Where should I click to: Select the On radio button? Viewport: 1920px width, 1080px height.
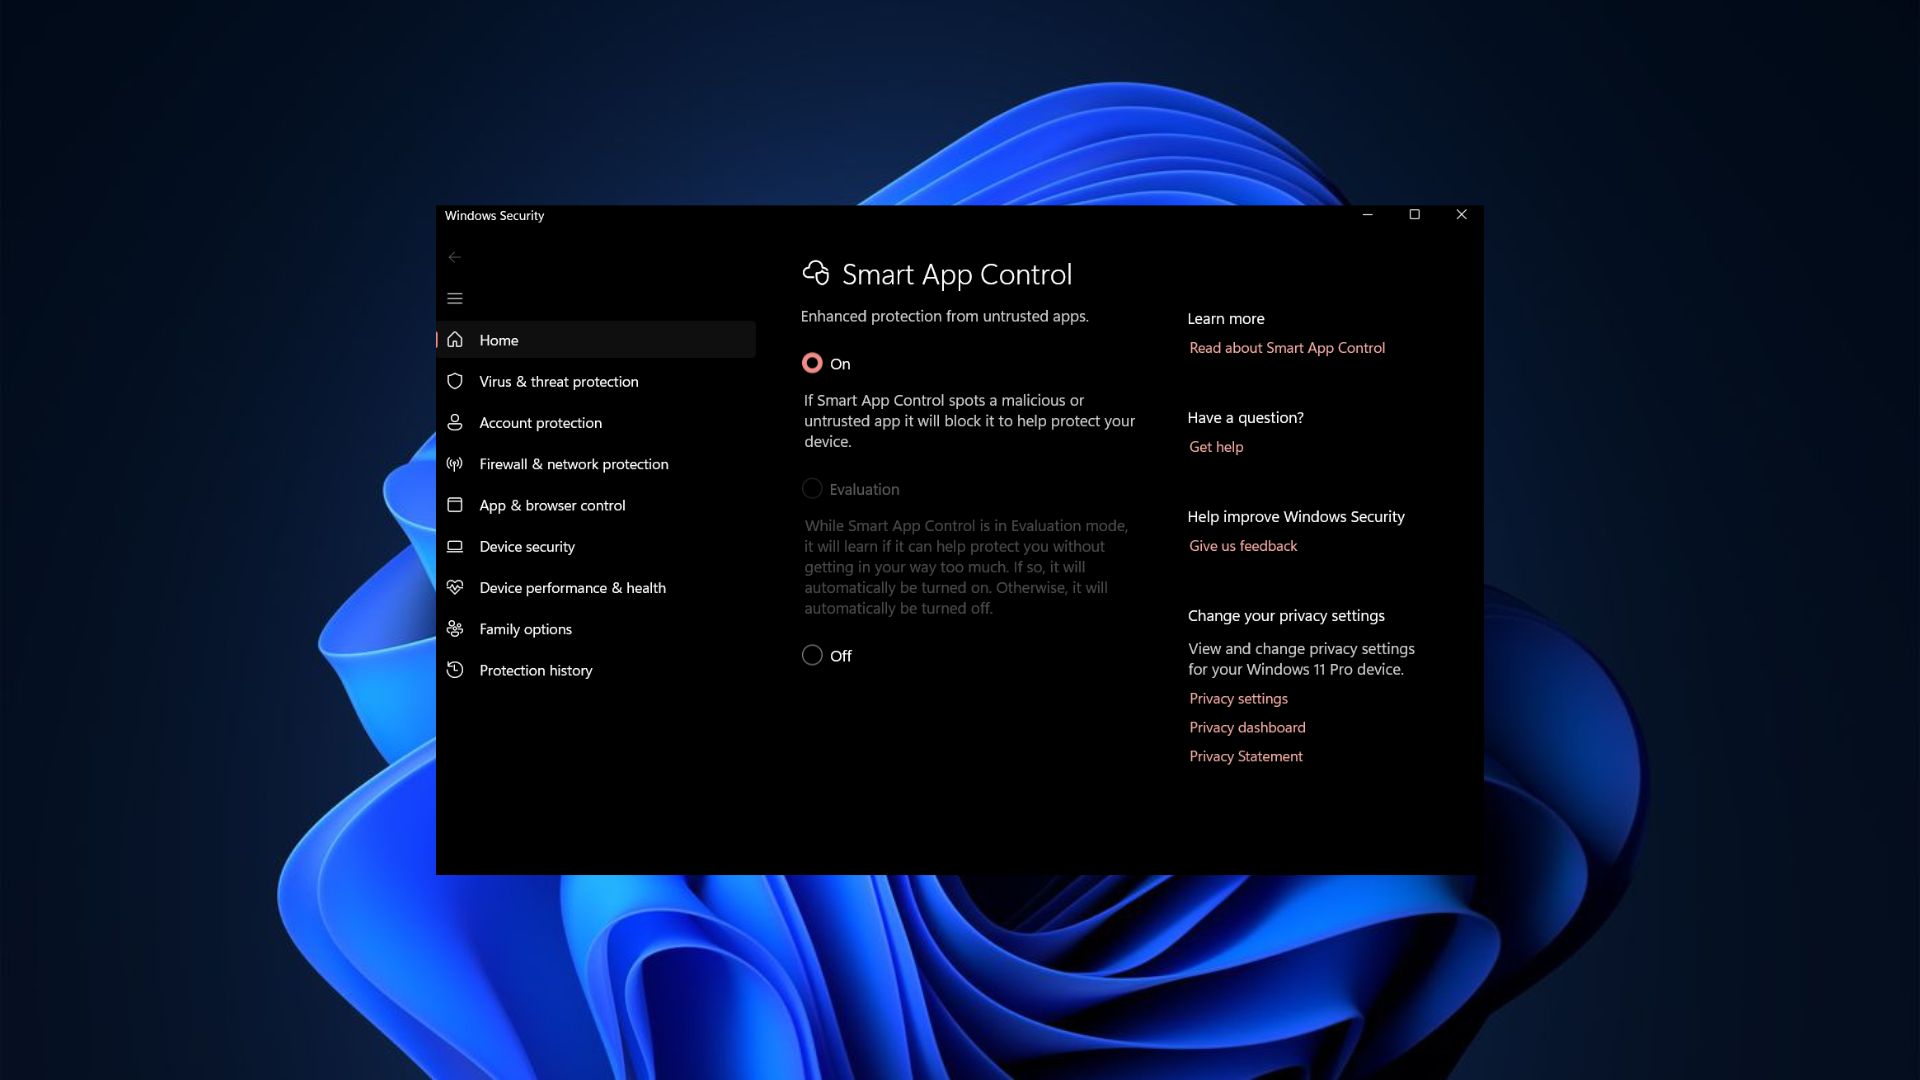812,363
